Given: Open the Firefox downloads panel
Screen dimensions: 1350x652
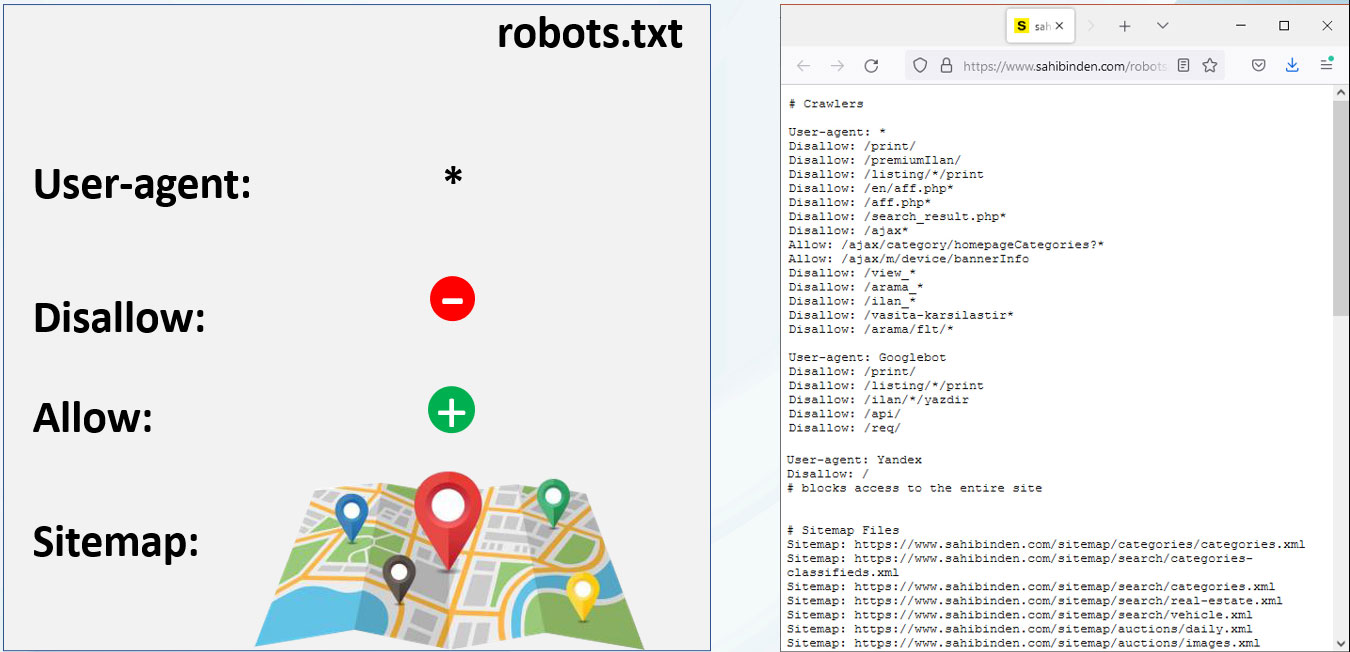Looking at the screenshot, I should pos(1292,66).
